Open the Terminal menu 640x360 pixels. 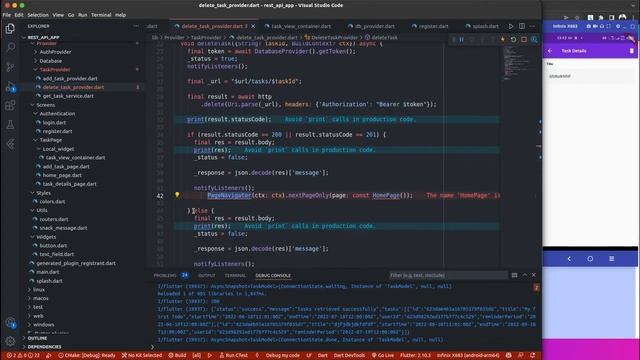(101, 15)
